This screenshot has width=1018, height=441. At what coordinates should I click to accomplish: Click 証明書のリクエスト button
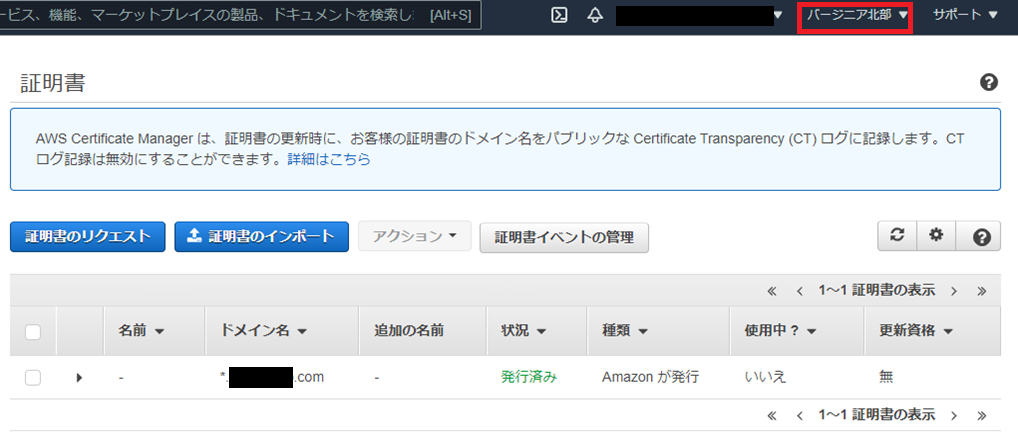[x=88, y=237]
